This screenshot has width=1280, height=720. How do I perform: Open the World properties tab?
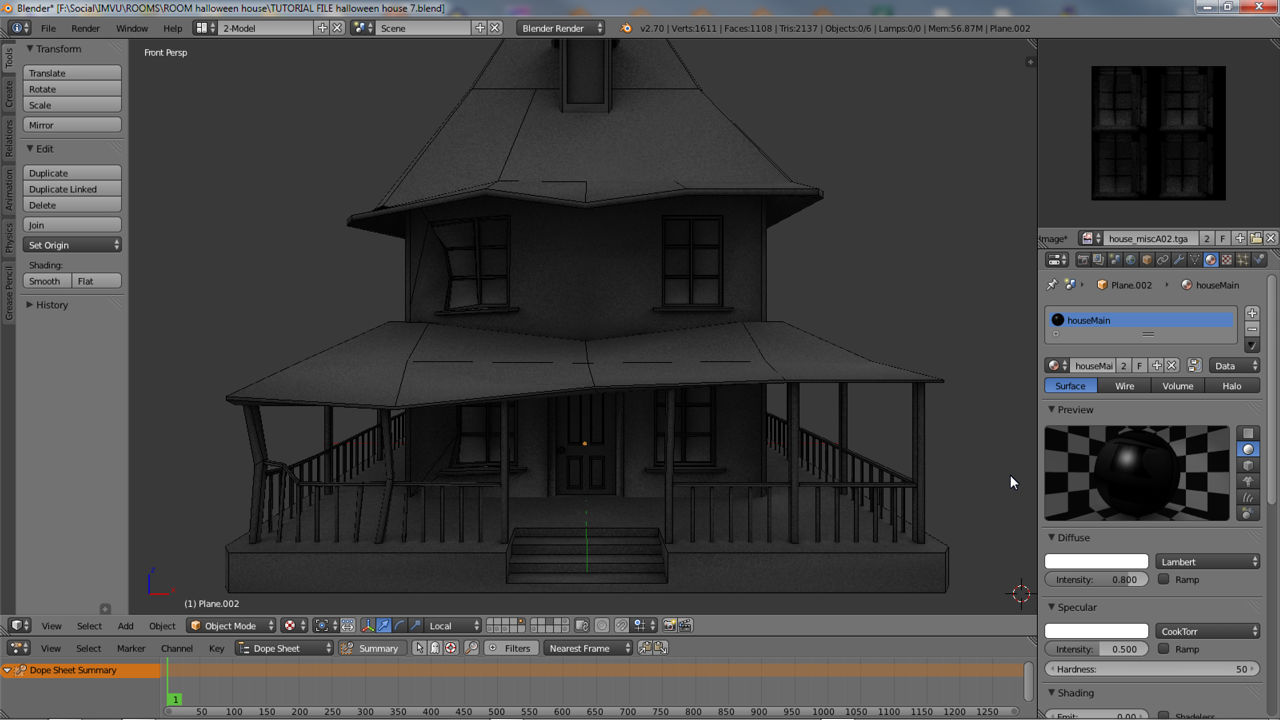coord(1131,260)
